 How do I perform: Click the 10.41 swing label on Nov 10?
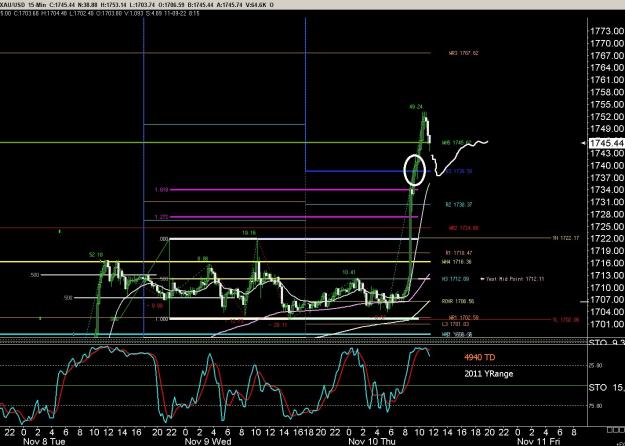pos(348,272)
